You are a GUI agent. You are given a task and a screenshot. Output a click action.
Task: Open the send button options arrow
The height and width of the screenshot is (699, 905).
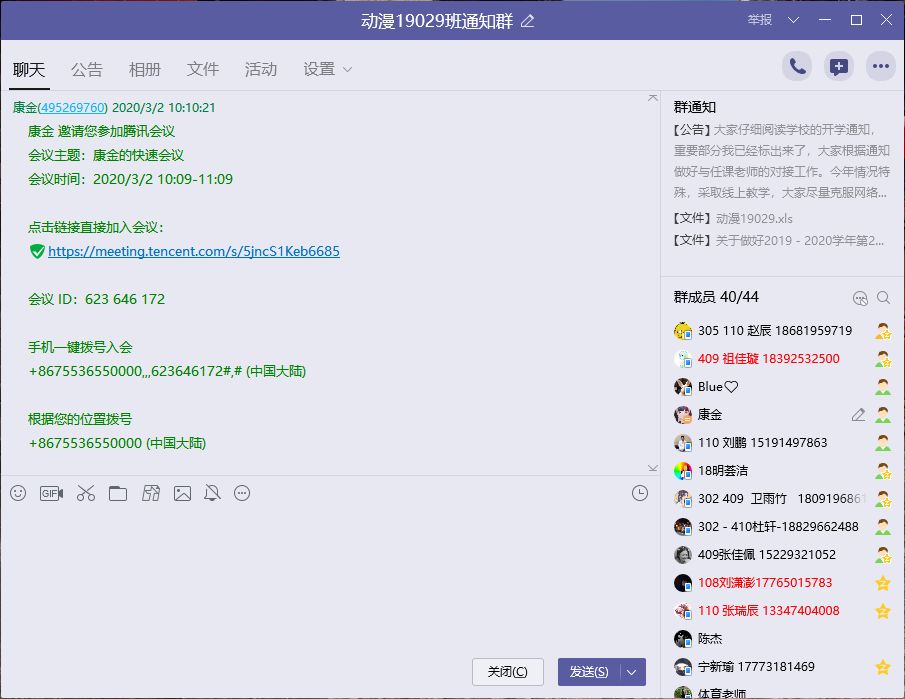pyautogui.click(x=632, y=672)
